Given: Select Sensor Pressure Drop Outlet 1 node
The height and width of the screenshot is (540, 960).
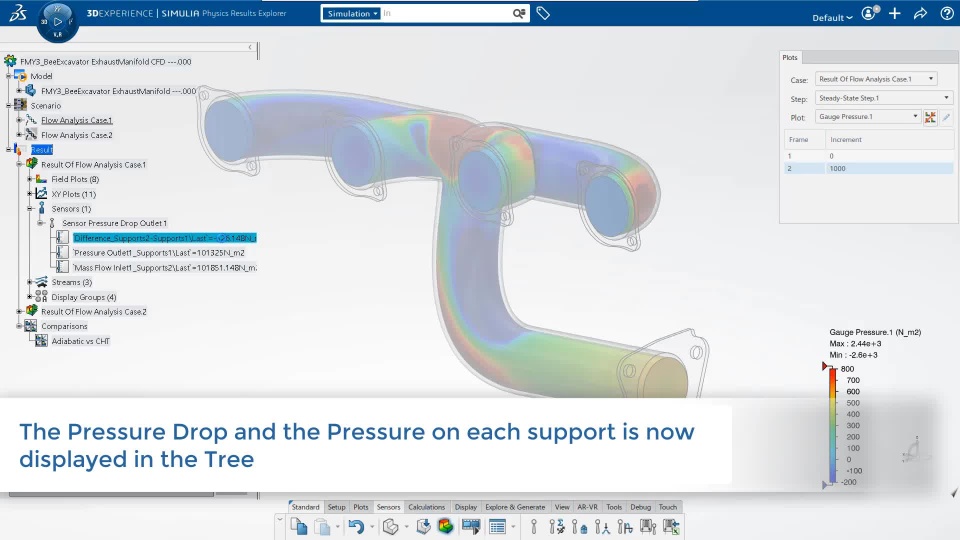Looking at the screenshot, I should (x=114, y=223).
